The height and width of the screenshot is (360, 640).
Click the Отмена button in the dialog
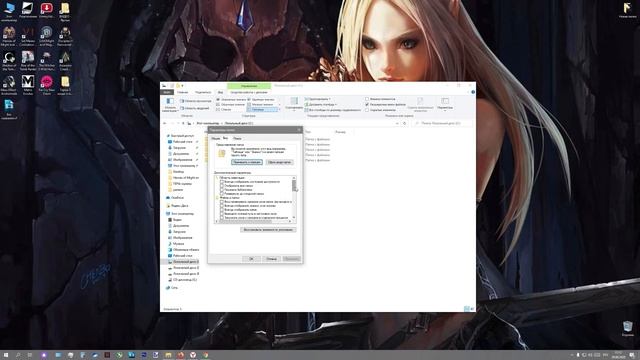[x=271, y=259]
